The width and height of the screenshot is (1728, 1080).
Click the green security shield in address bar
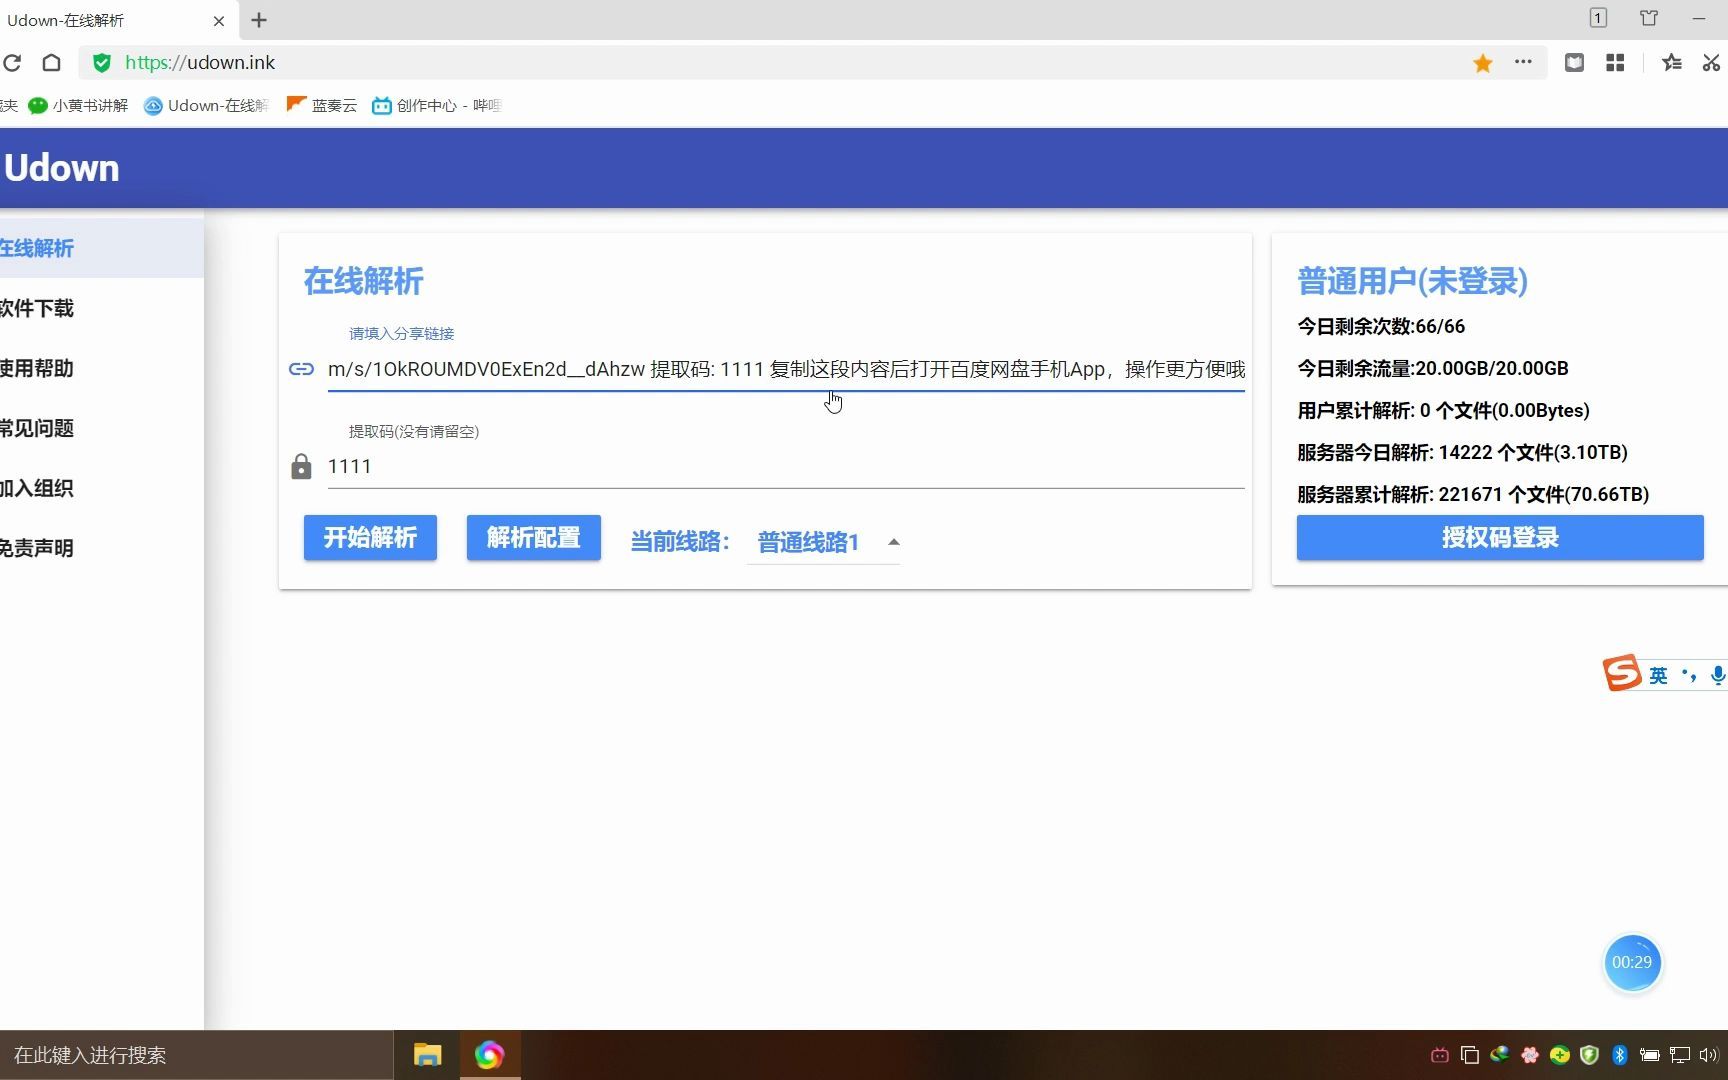101,63
